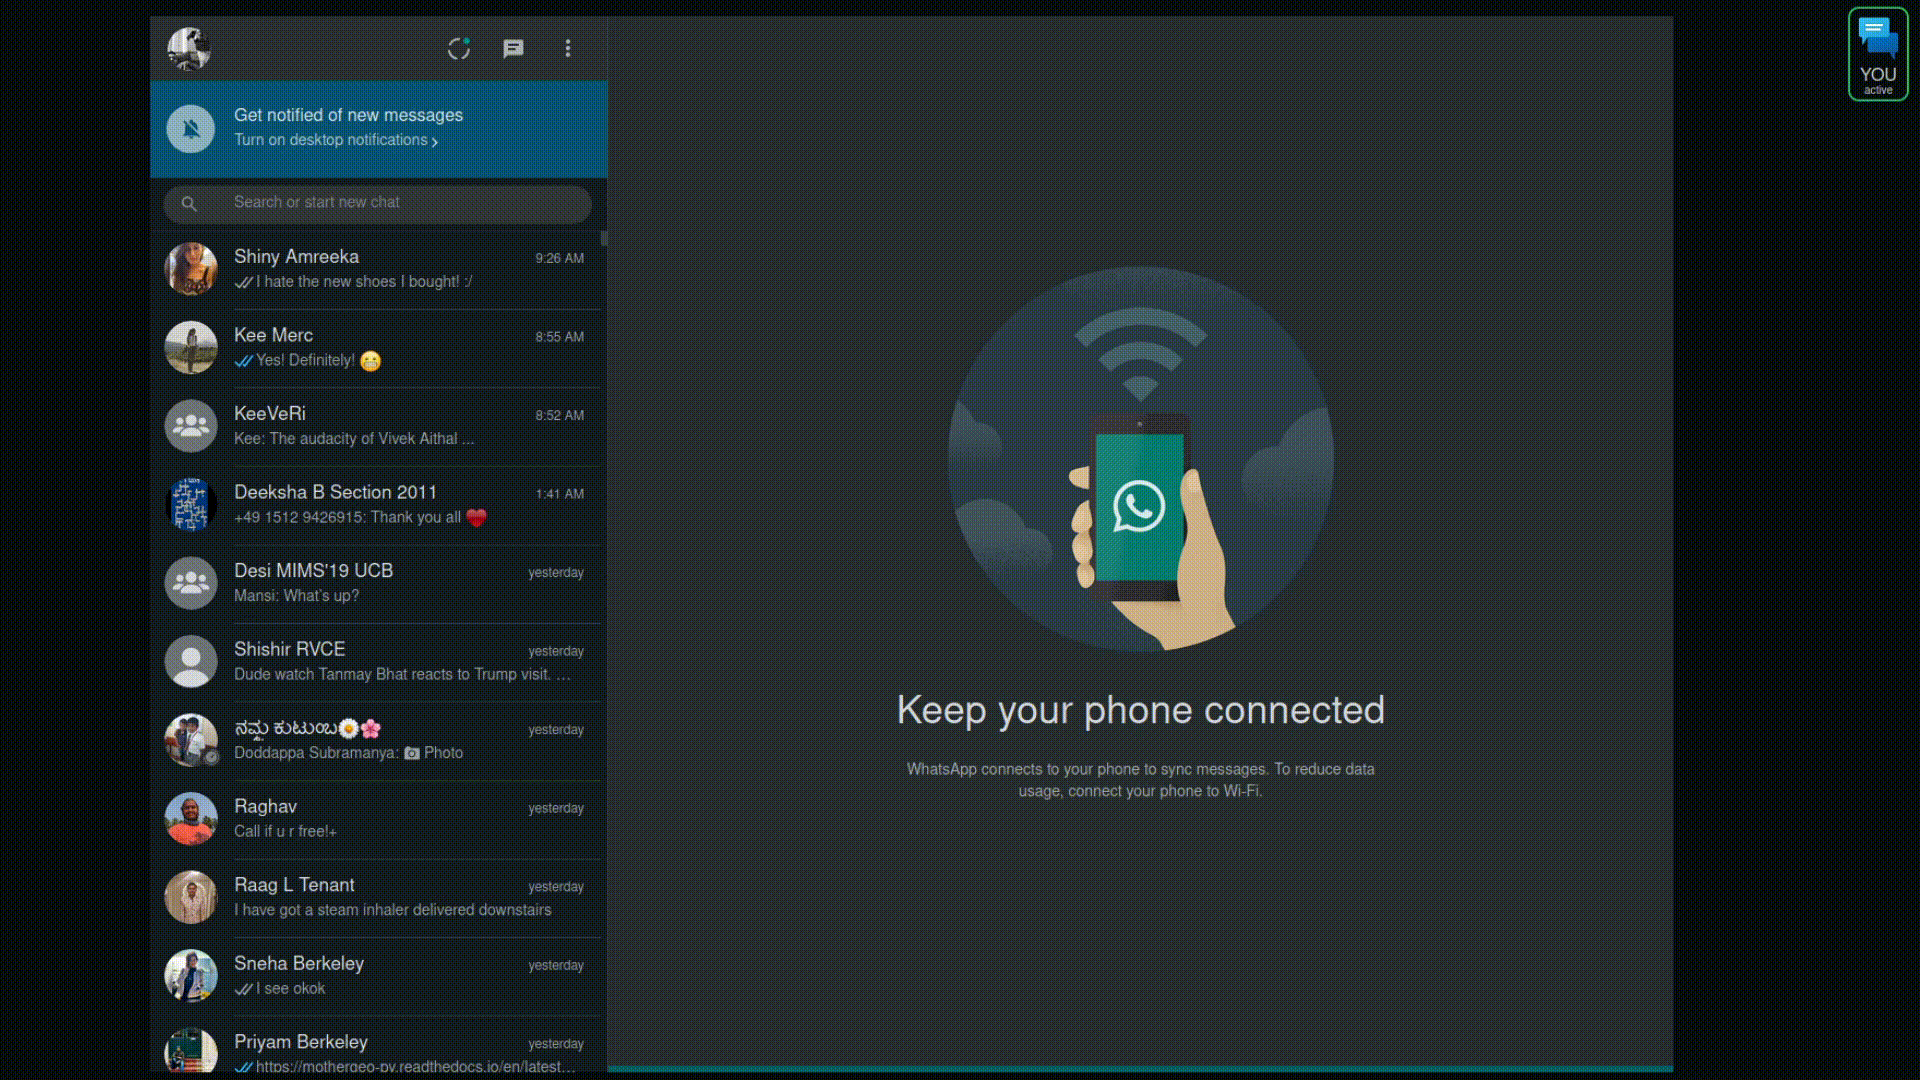Turn on desktop notifications link
The width and height of the screenshot is (1920, 1080).
coord(330,141)
